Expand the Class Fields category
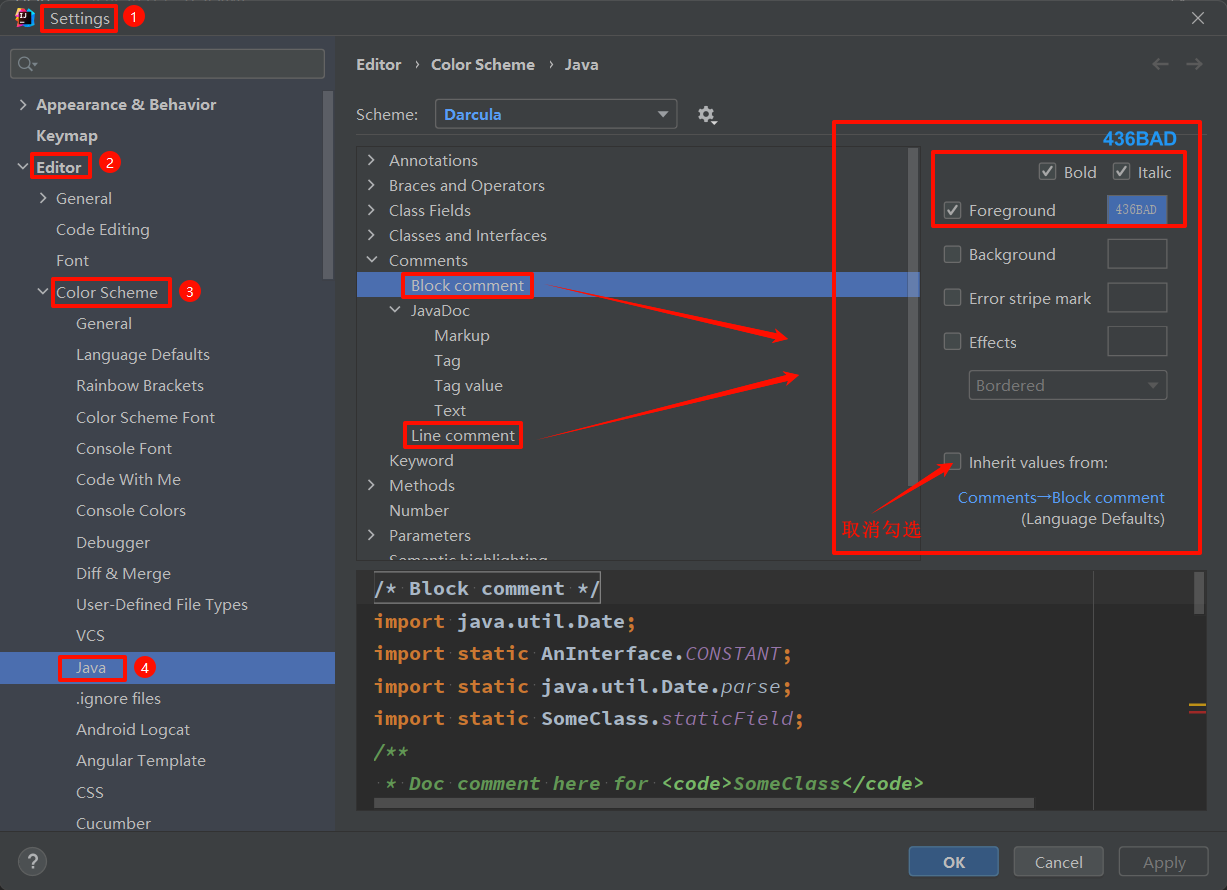The height and width of the screenshot is (890, 1227). [372, 210]
